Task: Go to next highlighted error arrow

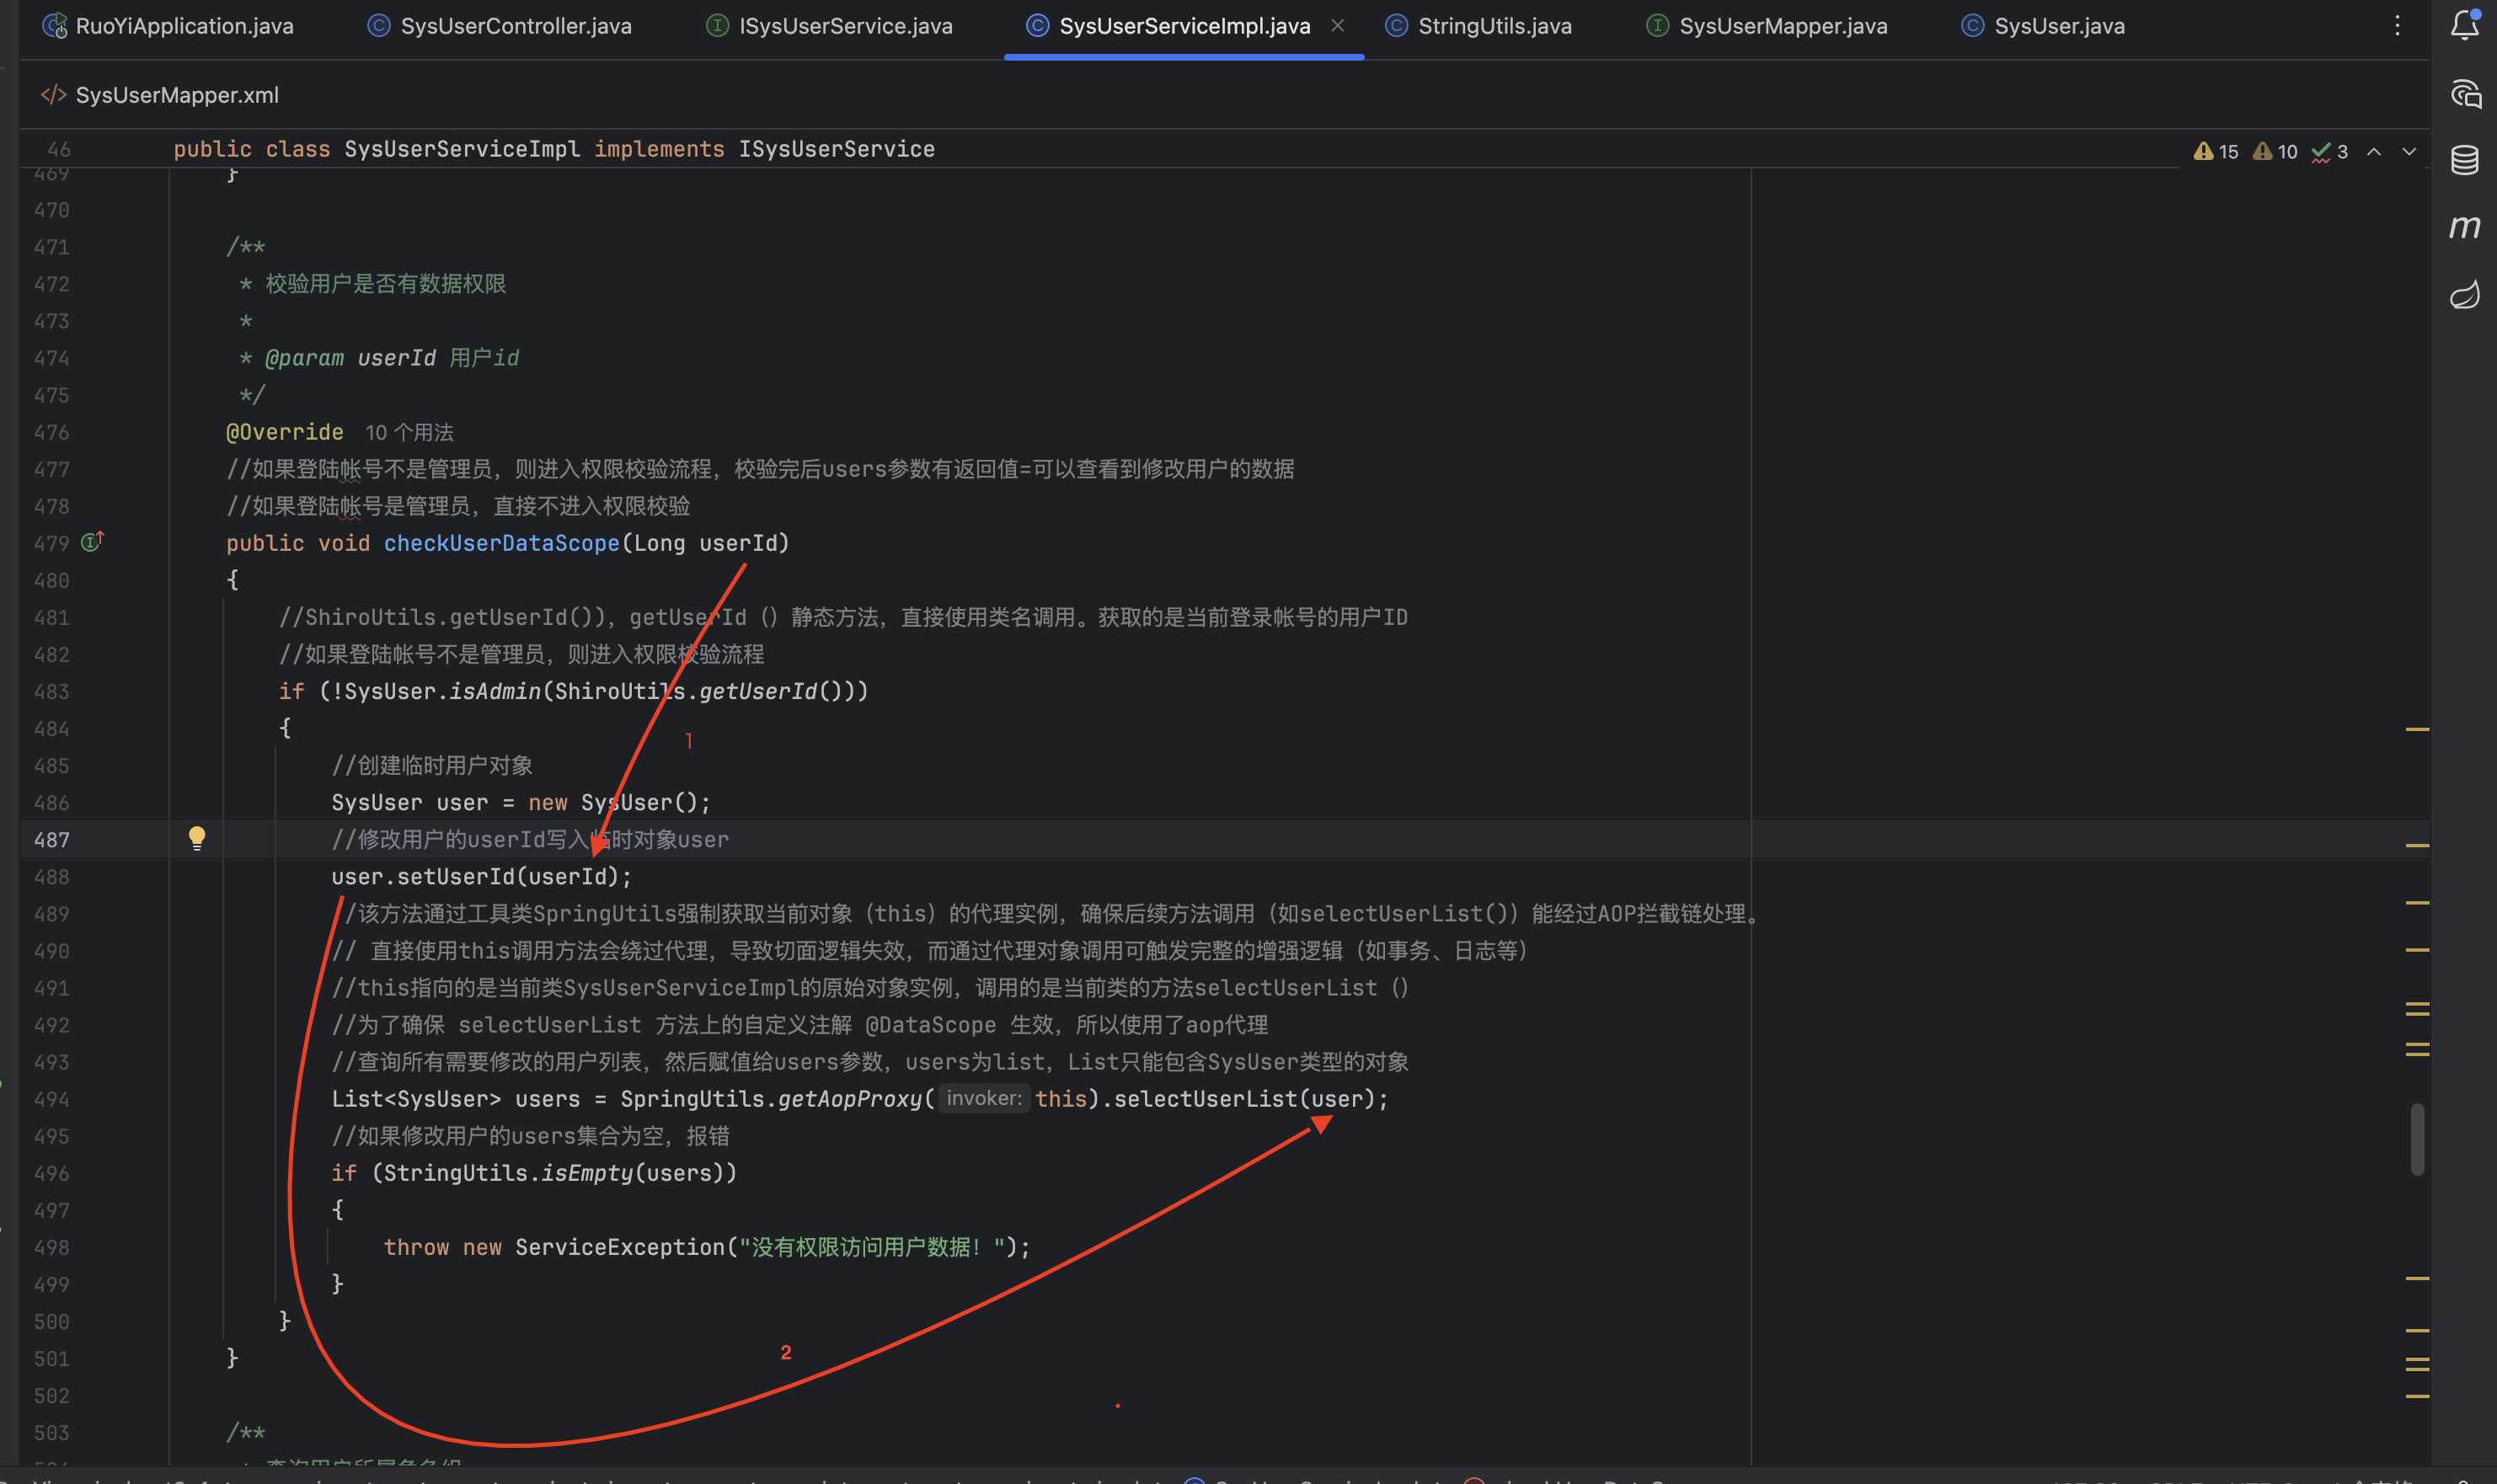Action: coord(2409,151)
